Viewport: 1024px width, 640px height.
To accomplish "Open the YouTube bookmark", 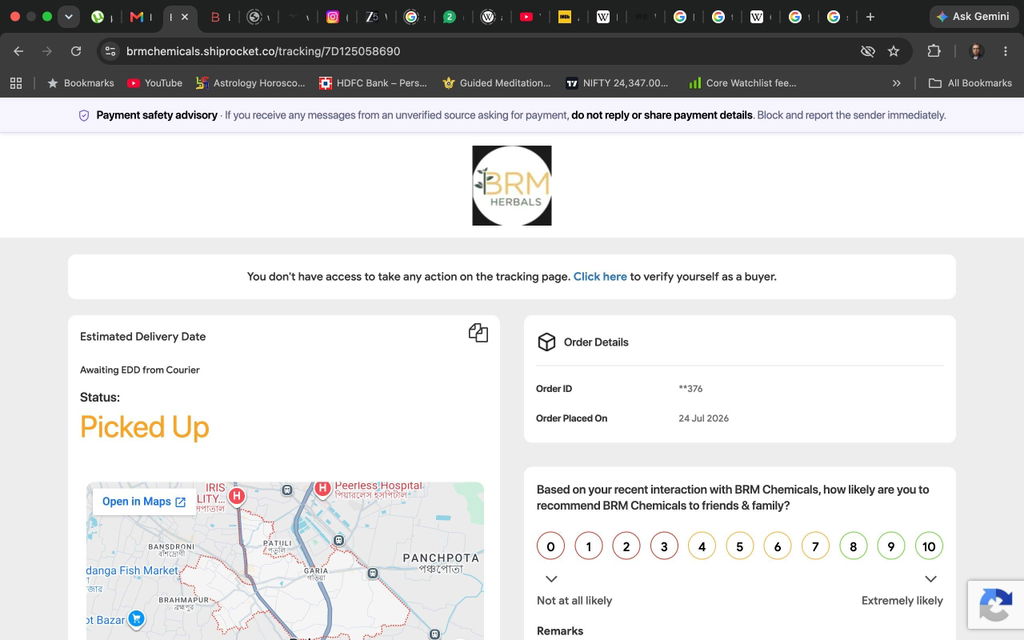I will point(155,83).
